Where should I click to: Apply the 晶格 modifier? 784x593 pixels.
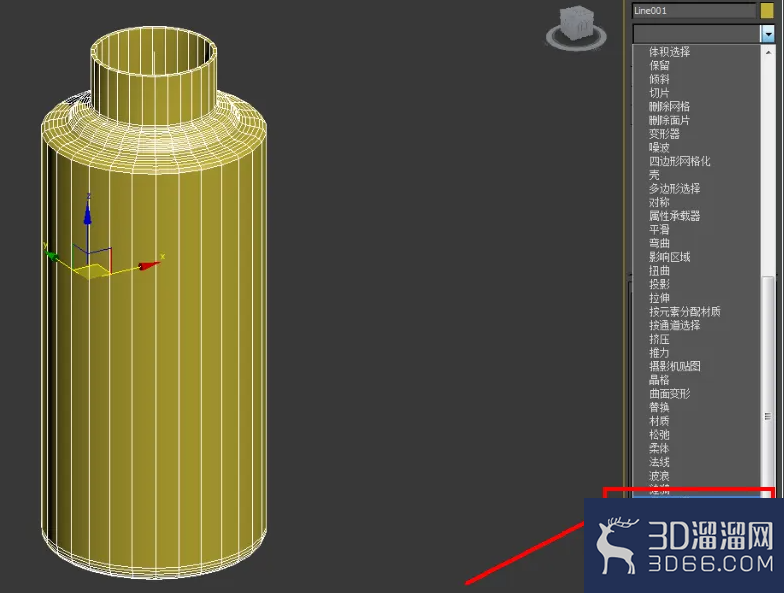point(659,380)
